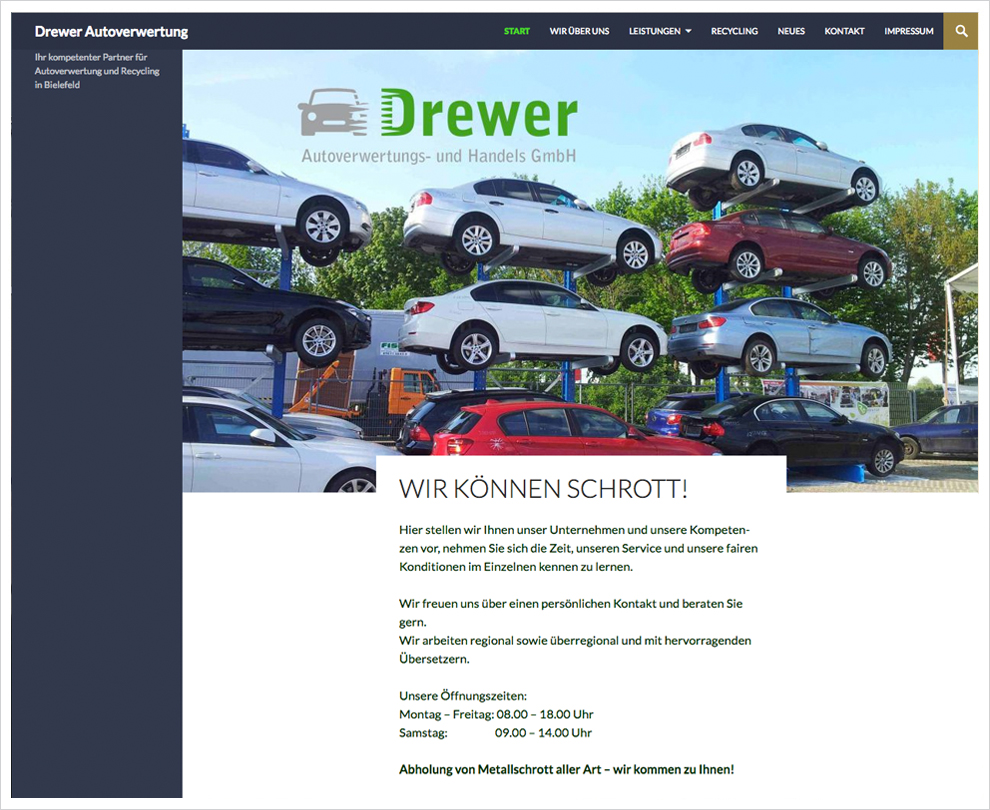The width and height of the screenshot is (990, 810).
Task: Select RECYCLING in the navigation bar
Action: tap(734, 31)
